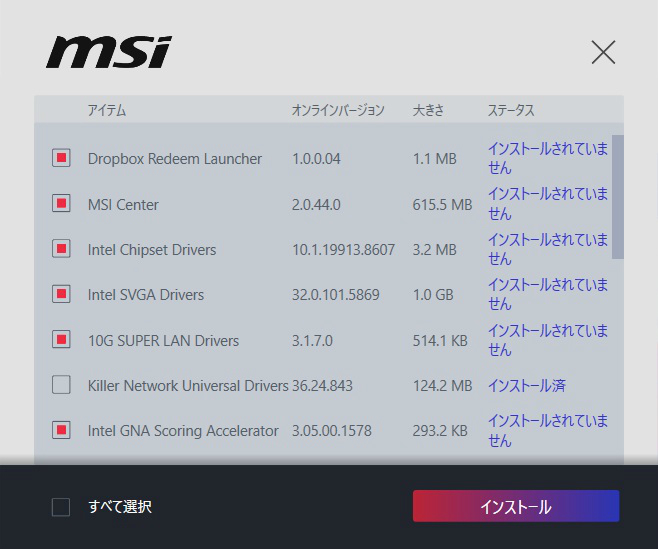Toggle the Intel Chipset Drivers checkbox
The width and height of the screenshot is (658, 549).
[61, 249]
